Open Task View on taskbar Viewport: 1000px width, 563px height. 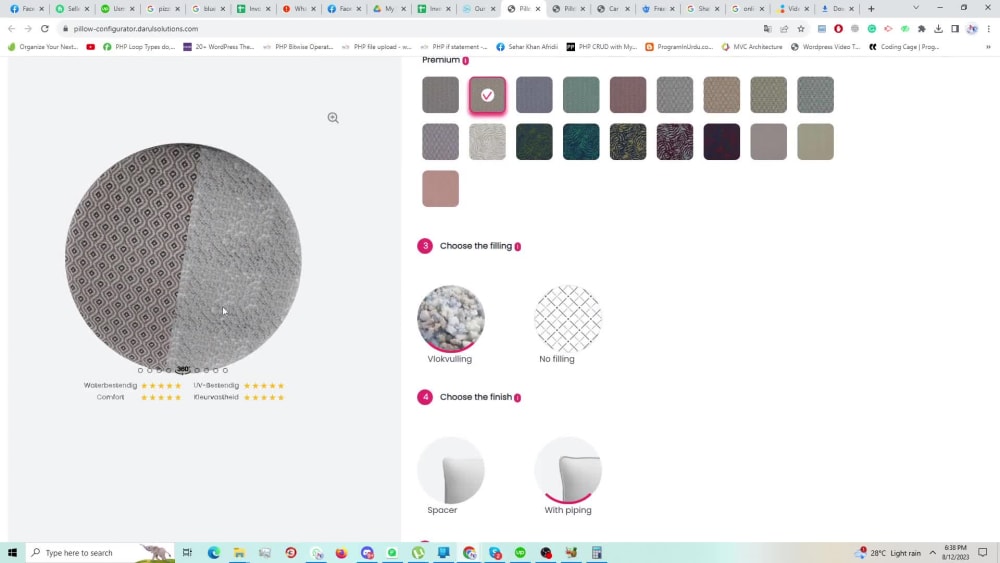coord(188,553)
